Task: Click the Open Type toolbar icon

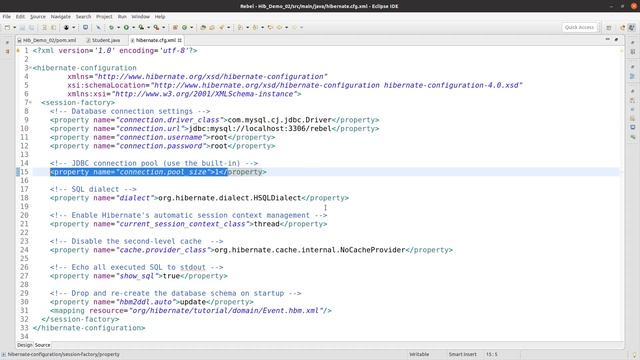Action: tap(203, 27)
